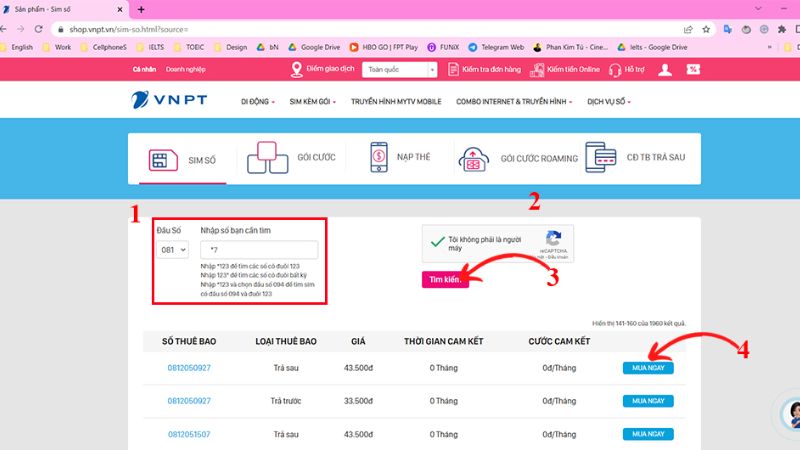Click the share page icon in address bar
Image resolution: width=800 pixels, height=450 pixels.
point(688,29)
